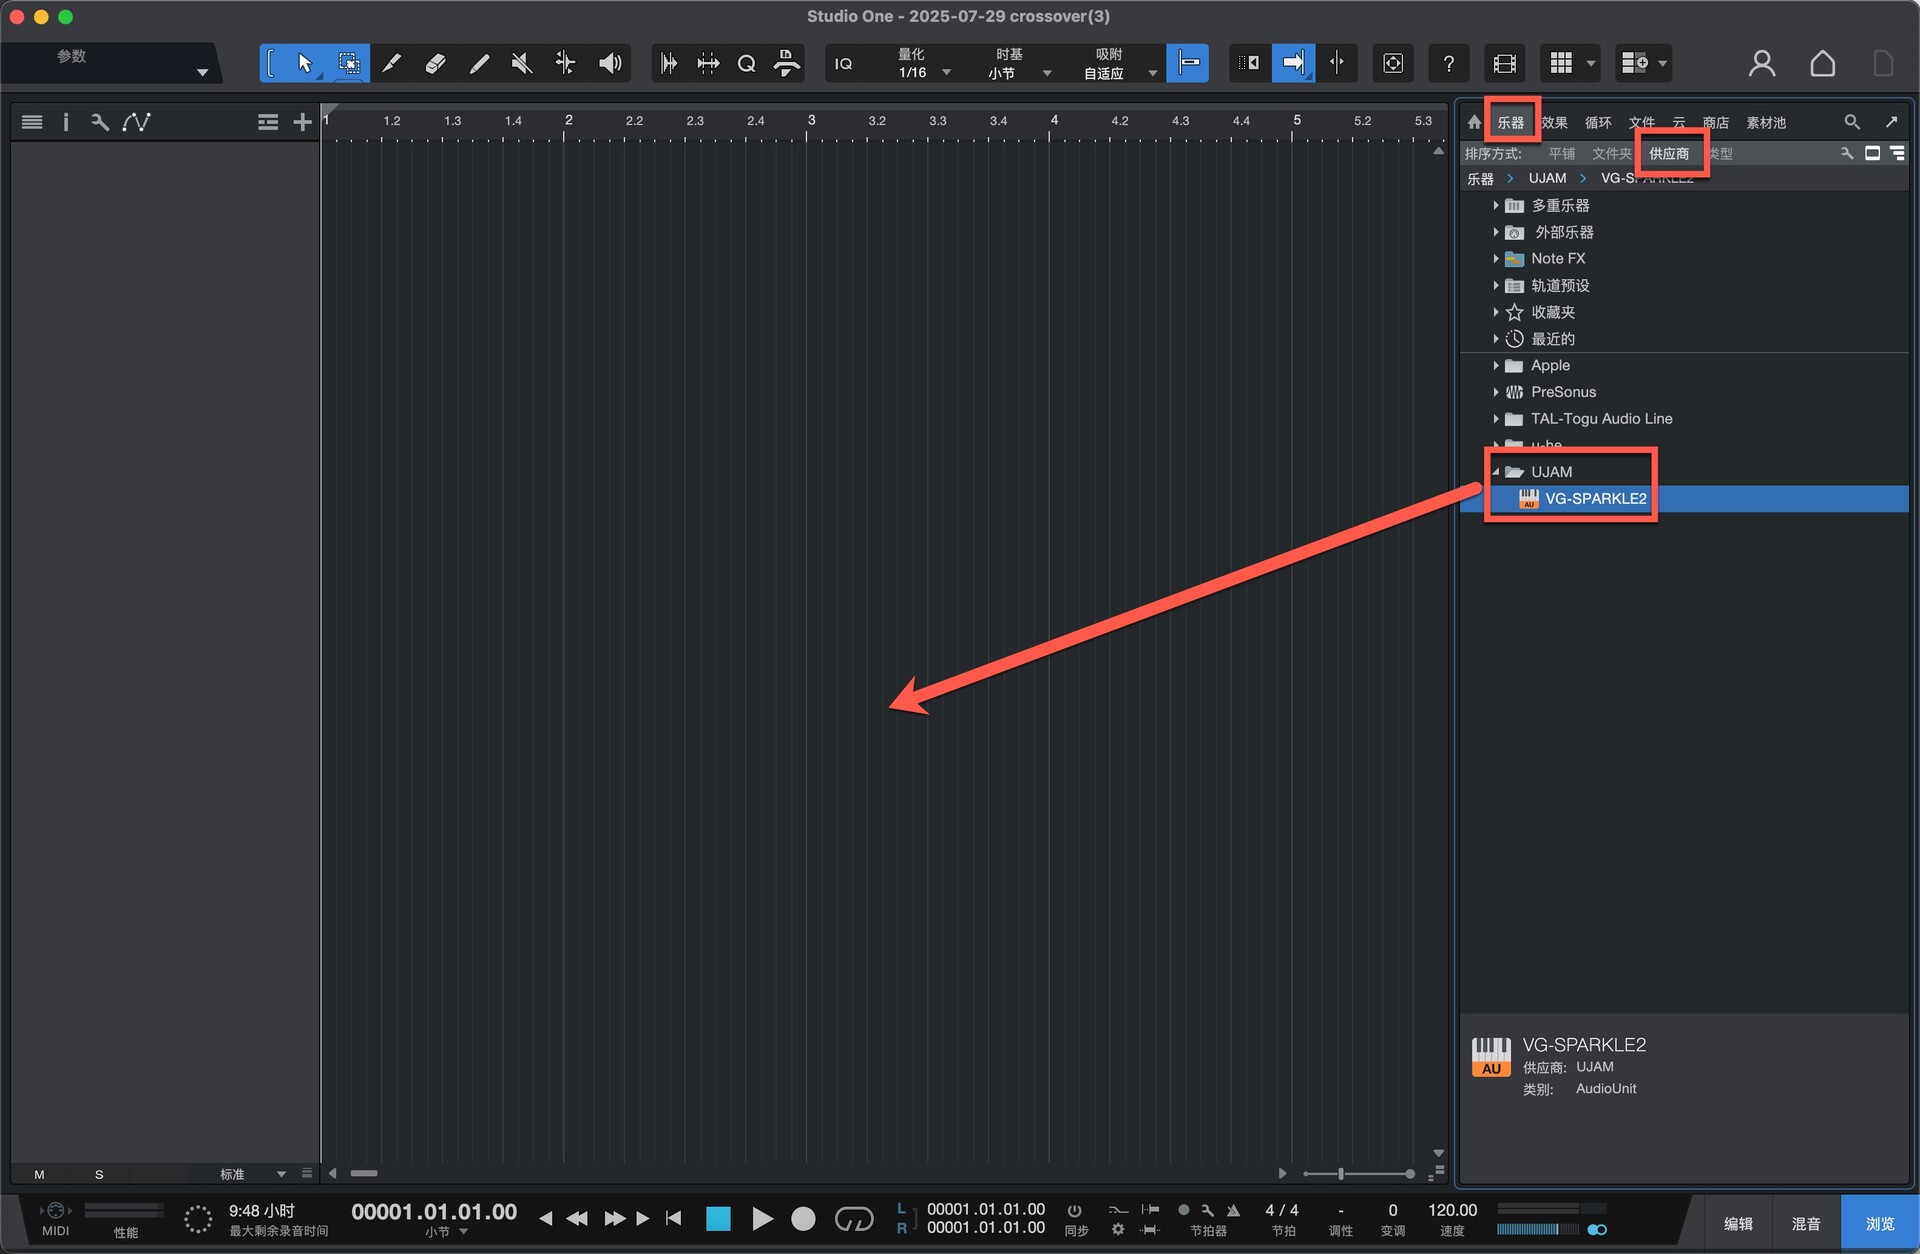Click the record button
The image size is (1920, 1254).
(x=803, y=1219)
